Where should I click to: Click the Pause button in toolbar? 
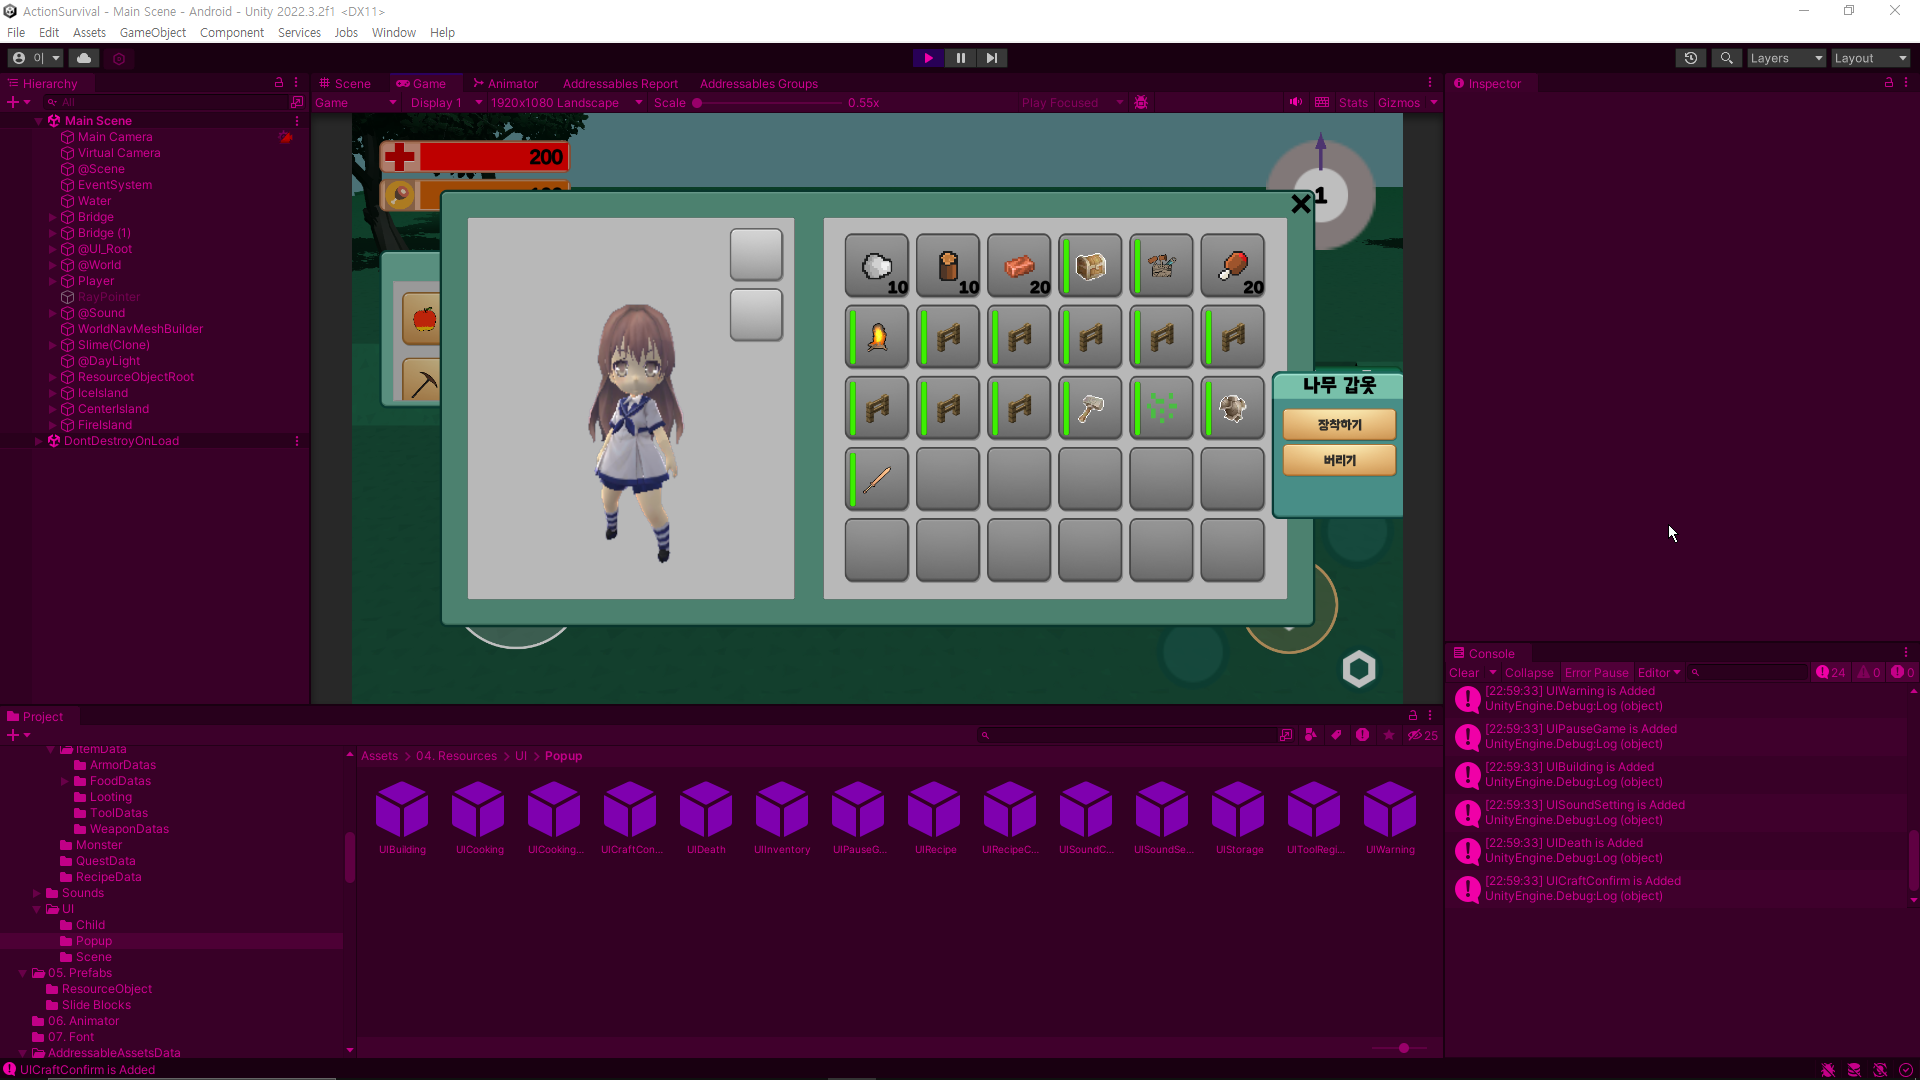tap(960, 58)
